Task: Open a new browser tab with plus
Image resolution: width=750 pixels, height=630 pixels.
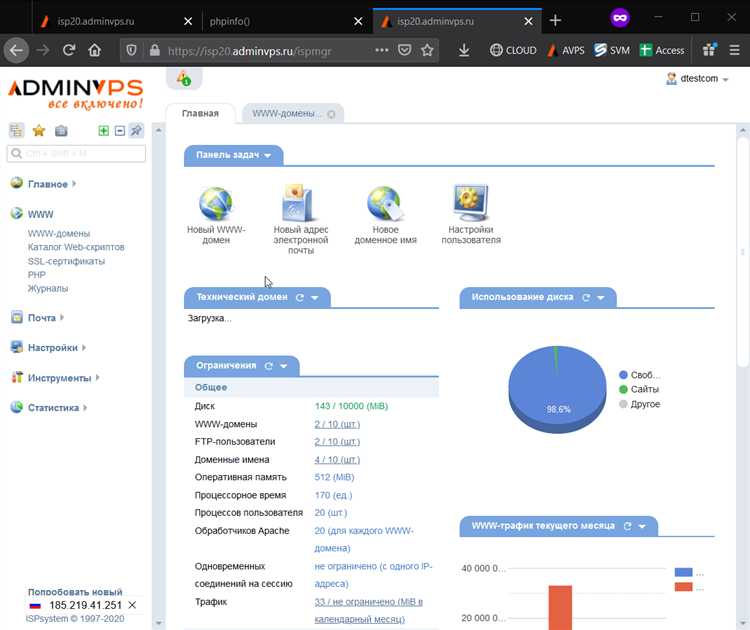Action: pyautogui.click(x=555, y=21)
